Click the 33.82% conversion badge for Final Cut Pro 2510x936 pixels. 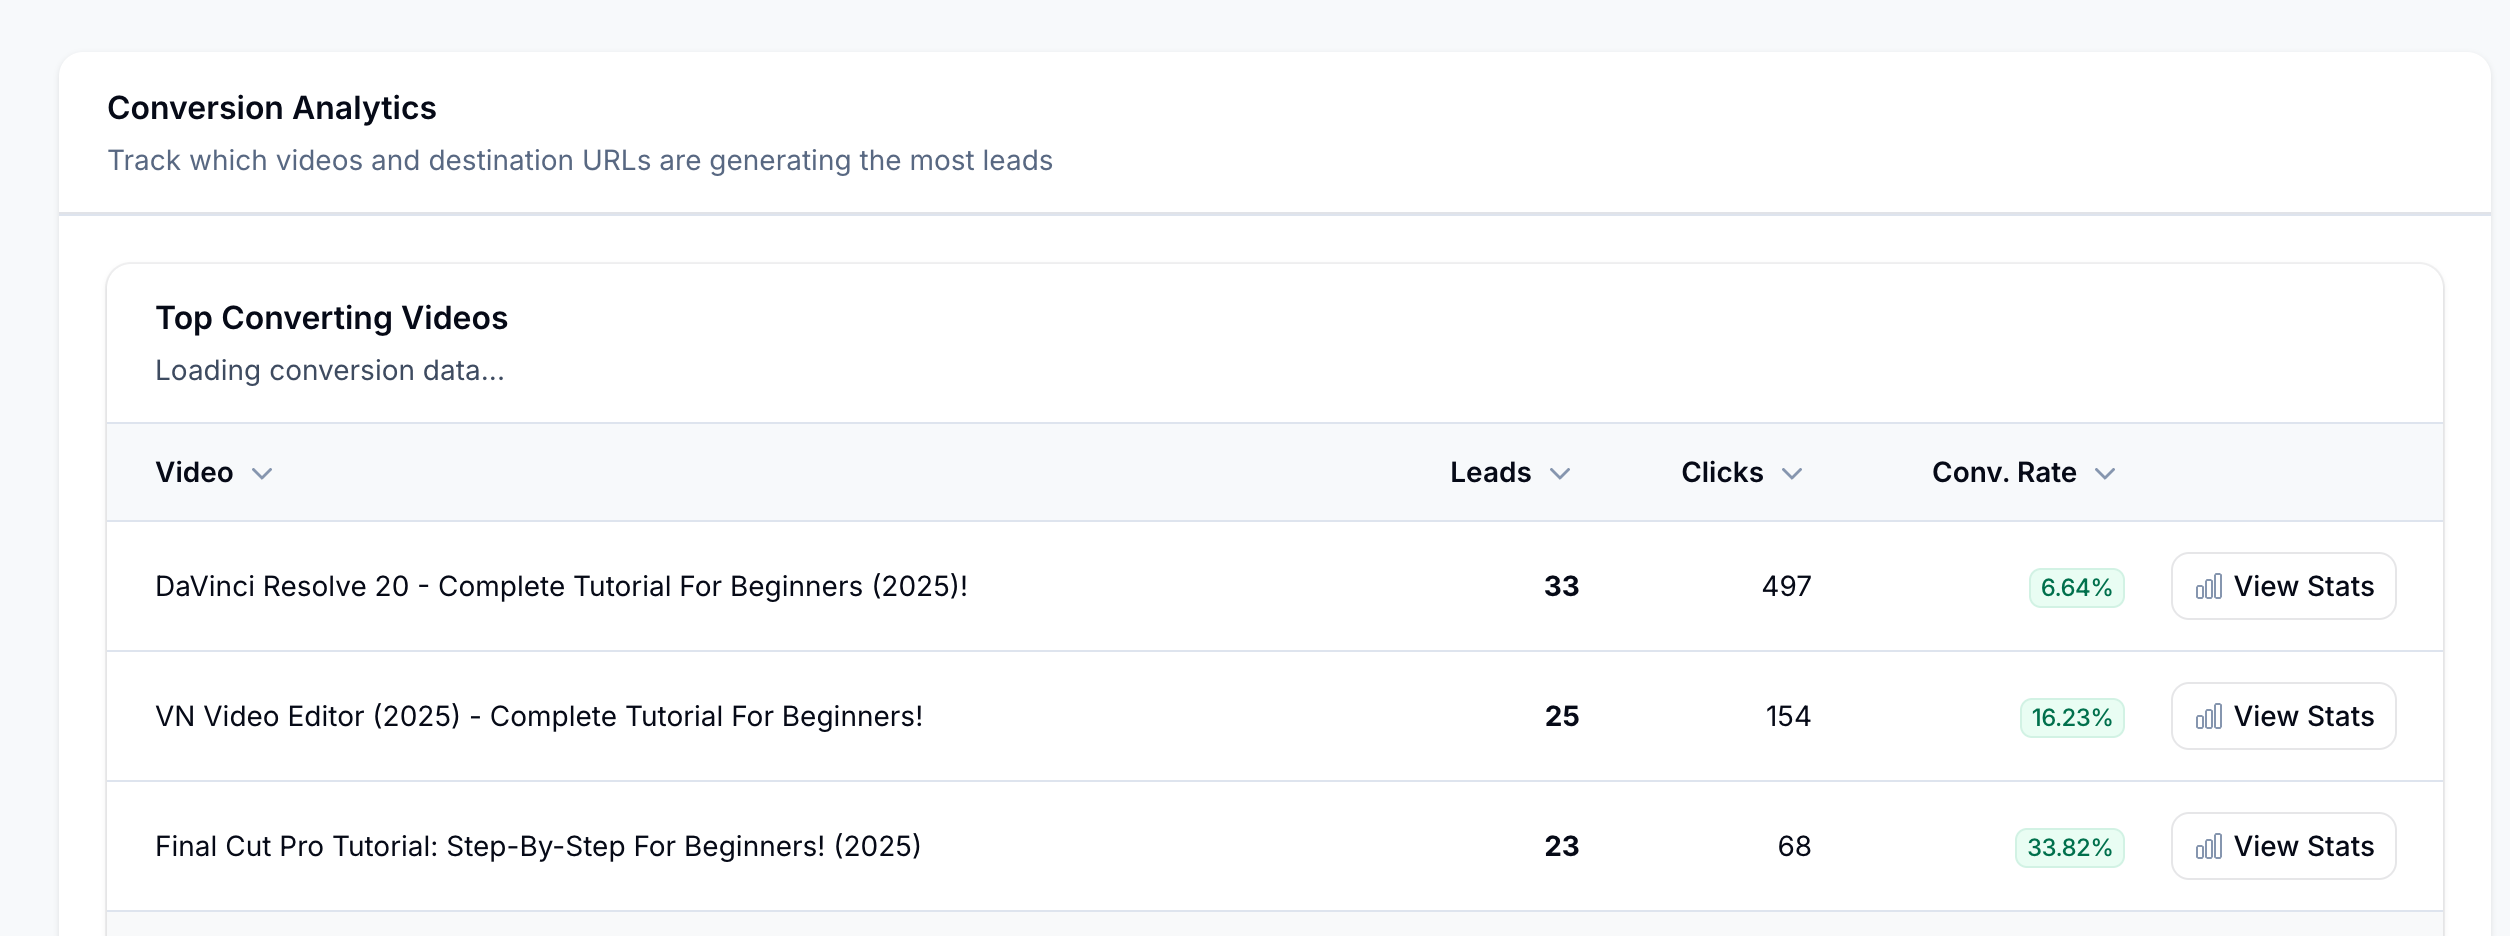pos(2070,847)
